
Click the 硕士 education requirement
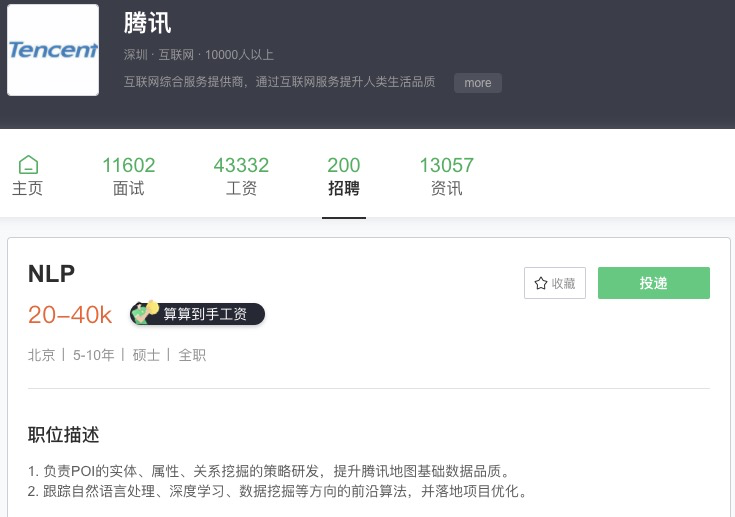pyautogui.click(x=146, y=355)
